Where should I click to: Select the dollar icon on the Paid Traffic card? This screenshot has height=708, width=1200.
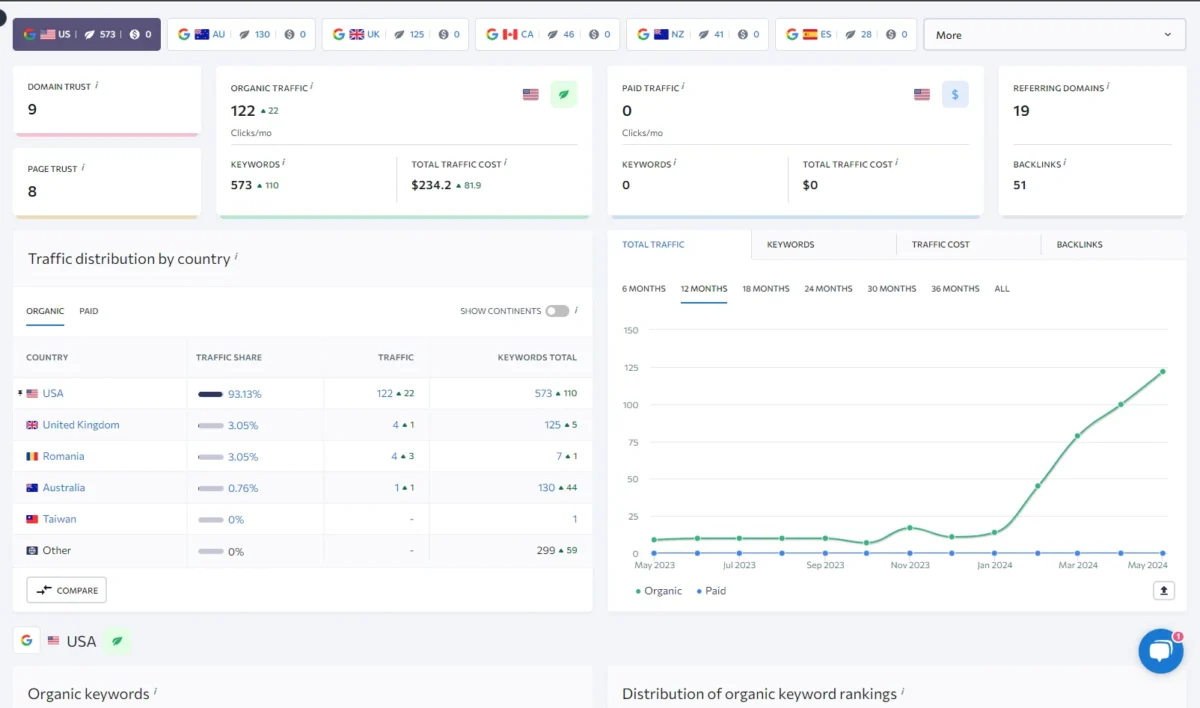coord(954,94)
